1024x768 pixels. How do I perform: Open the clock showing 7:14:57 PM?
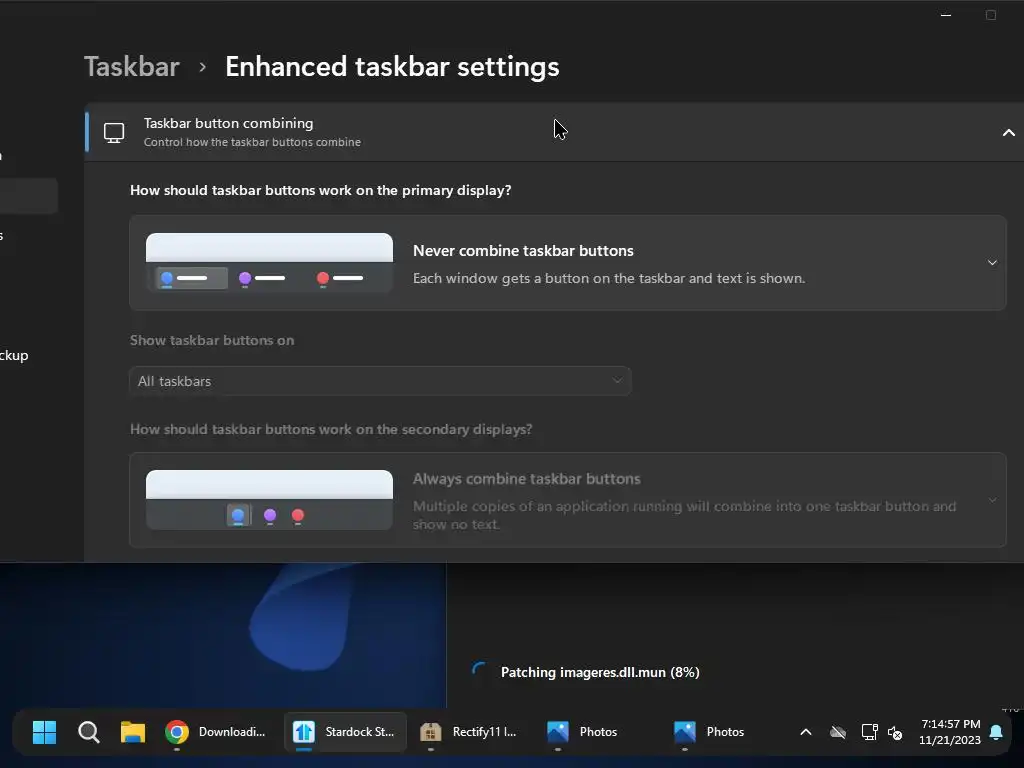950,732
